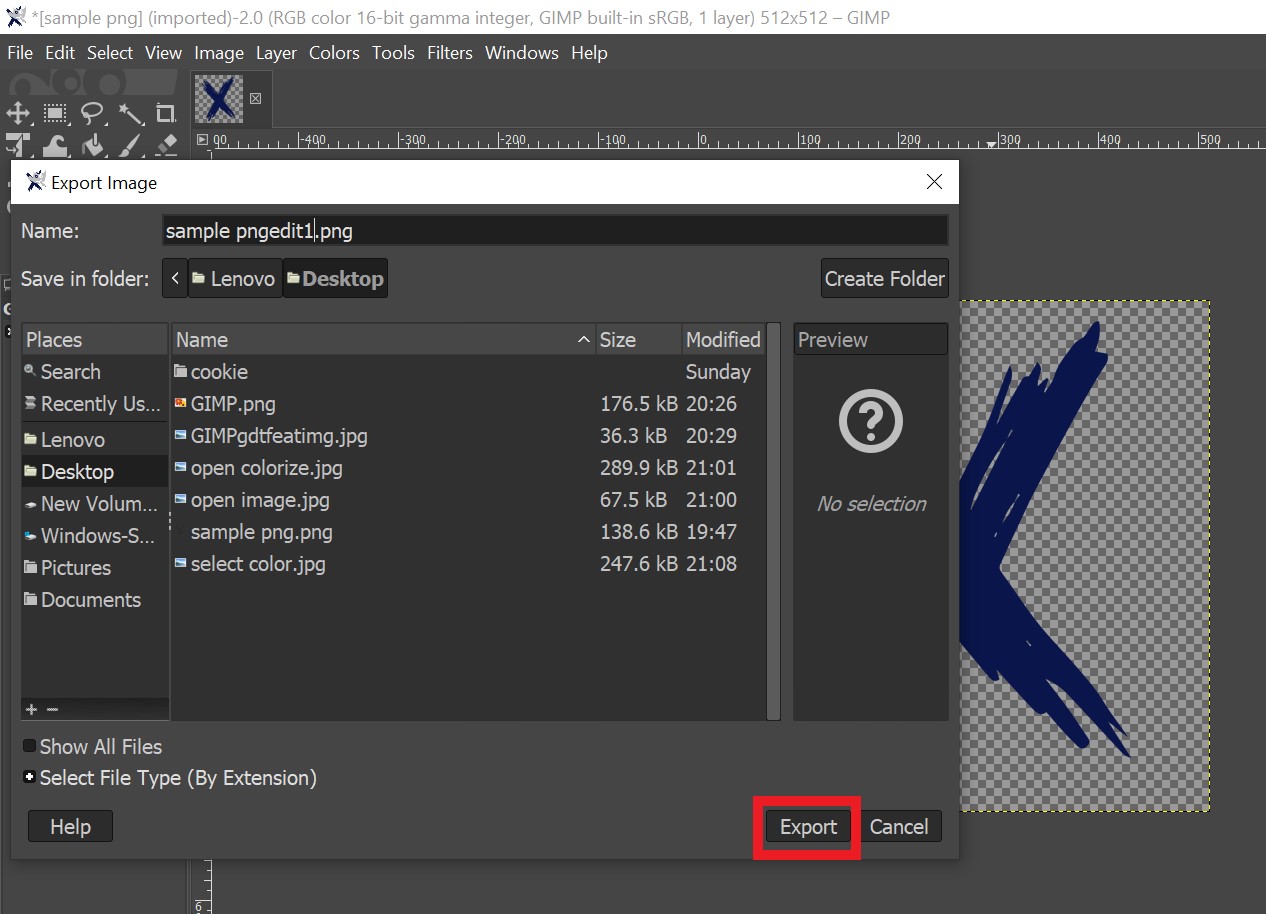This screenshot has height=914, width=1266.
Task: Open the Colors menu
Action: coord(333,53)
